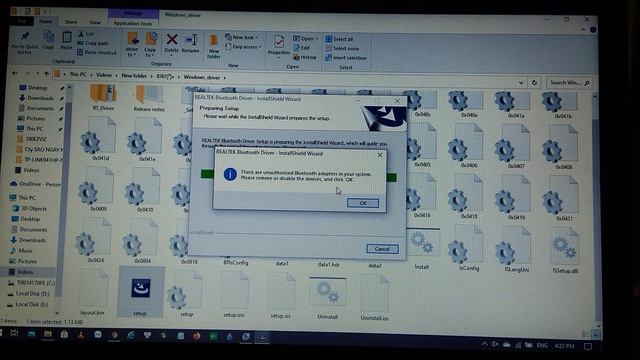Screen dimensions: 640x360
Task: Open the notification center on the taskbar
Action: [588, 346]
